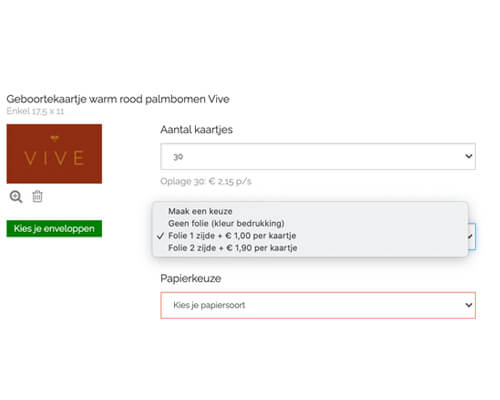Click the chevron arrow of quantity dropdown
Screen dimensions: 500x400
(469, 156)
